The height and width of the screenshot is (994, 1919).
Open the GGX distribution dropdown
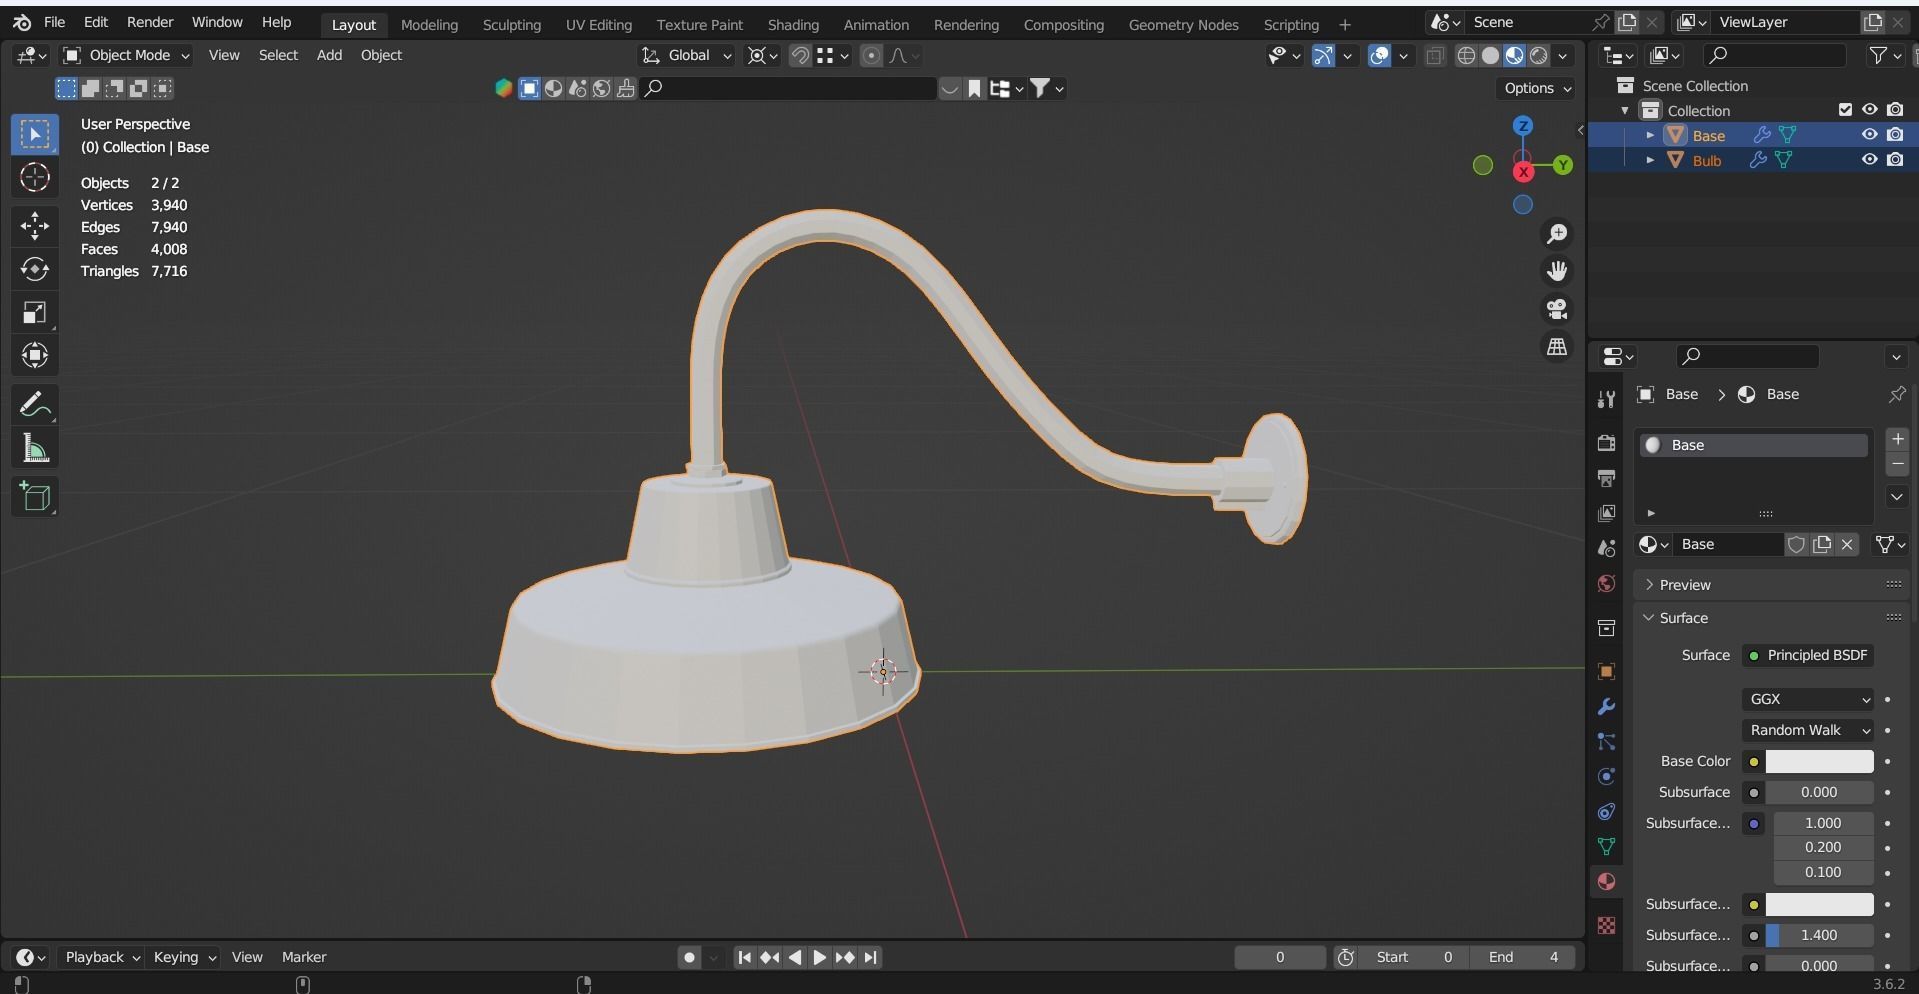(1808, 700)
